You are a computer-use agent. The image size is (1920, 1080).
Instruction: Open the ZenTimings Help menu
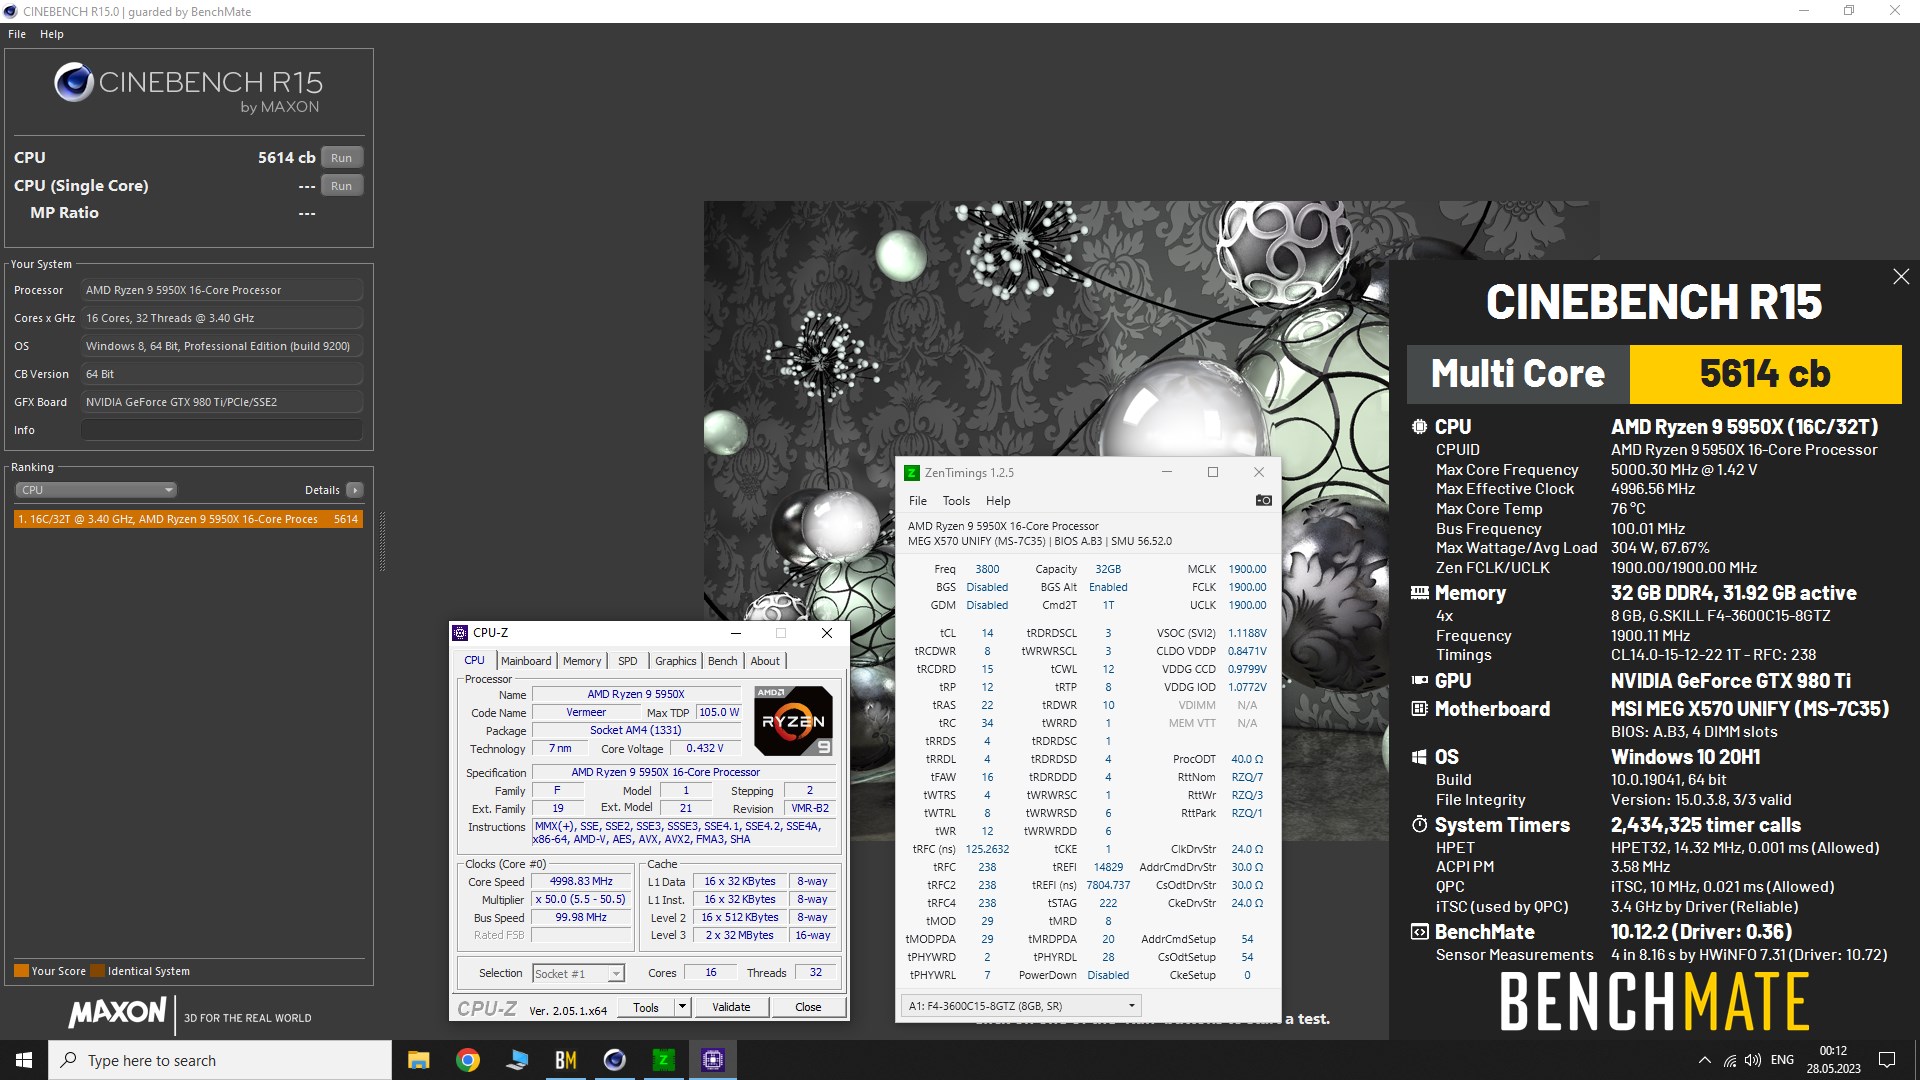tap(998, 501)
